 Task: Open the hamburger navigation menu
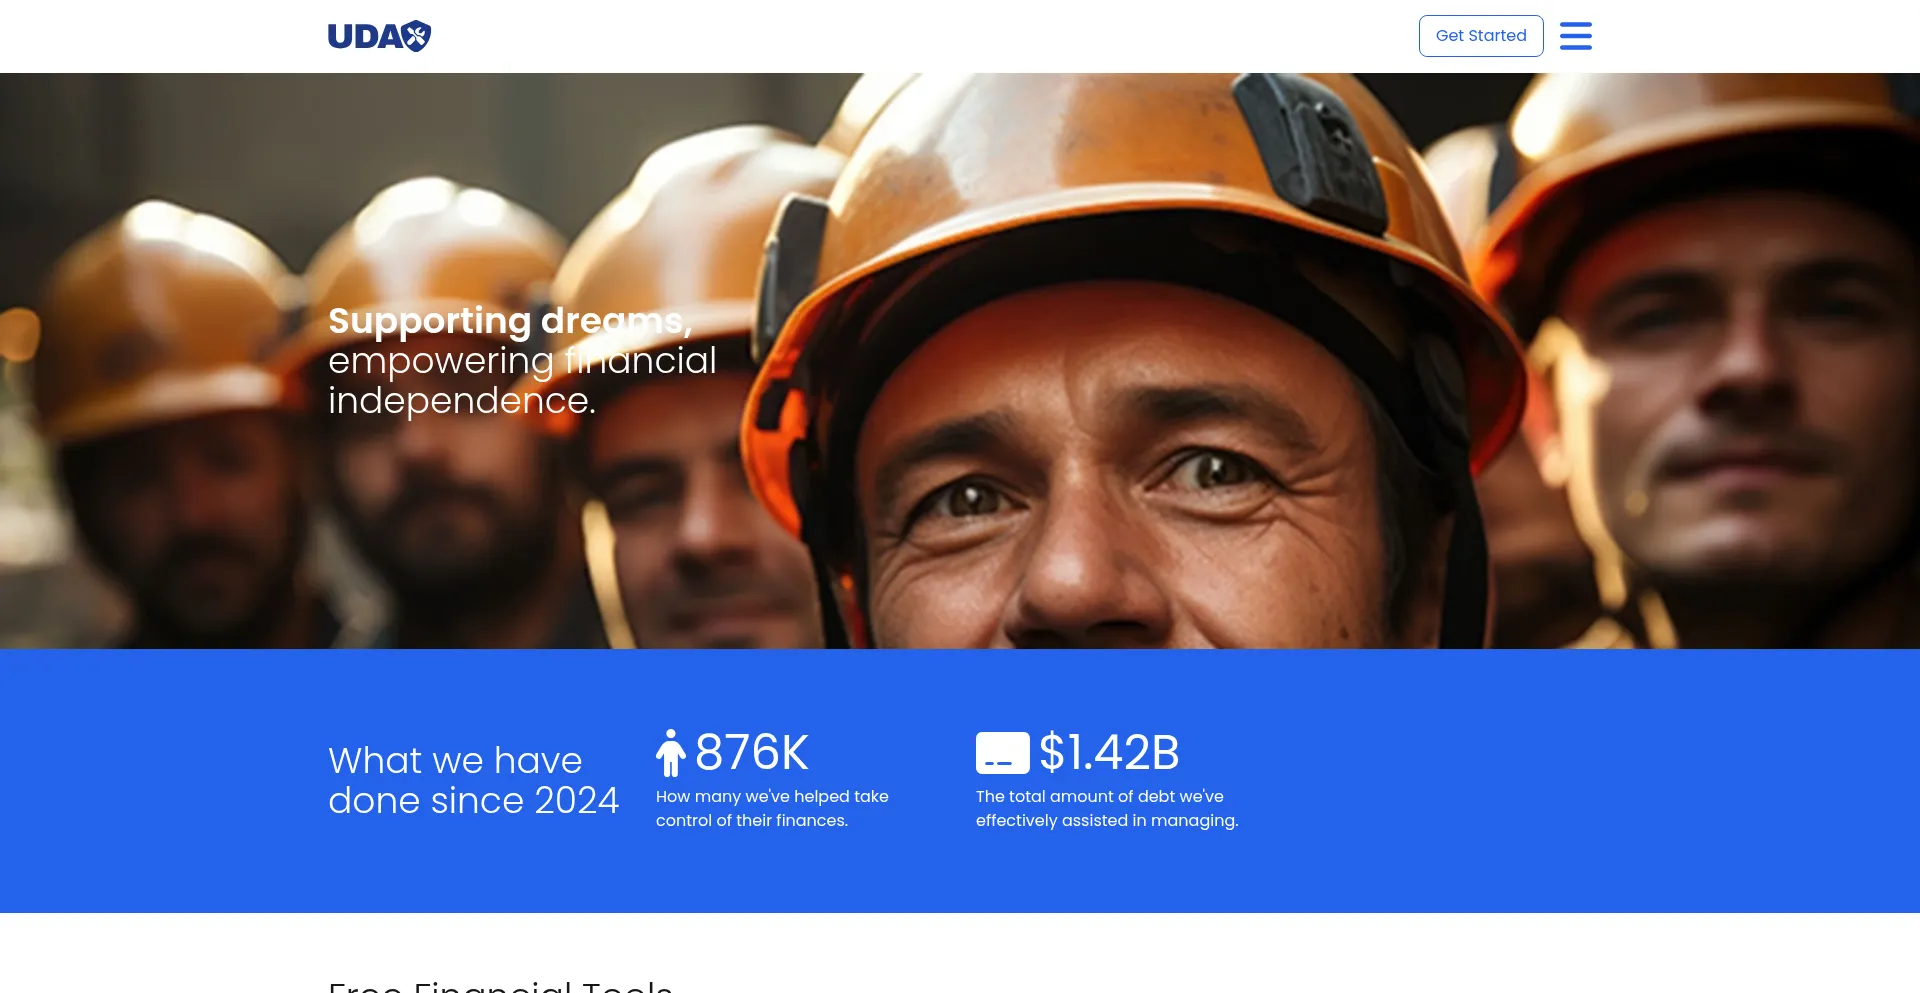1575,36
